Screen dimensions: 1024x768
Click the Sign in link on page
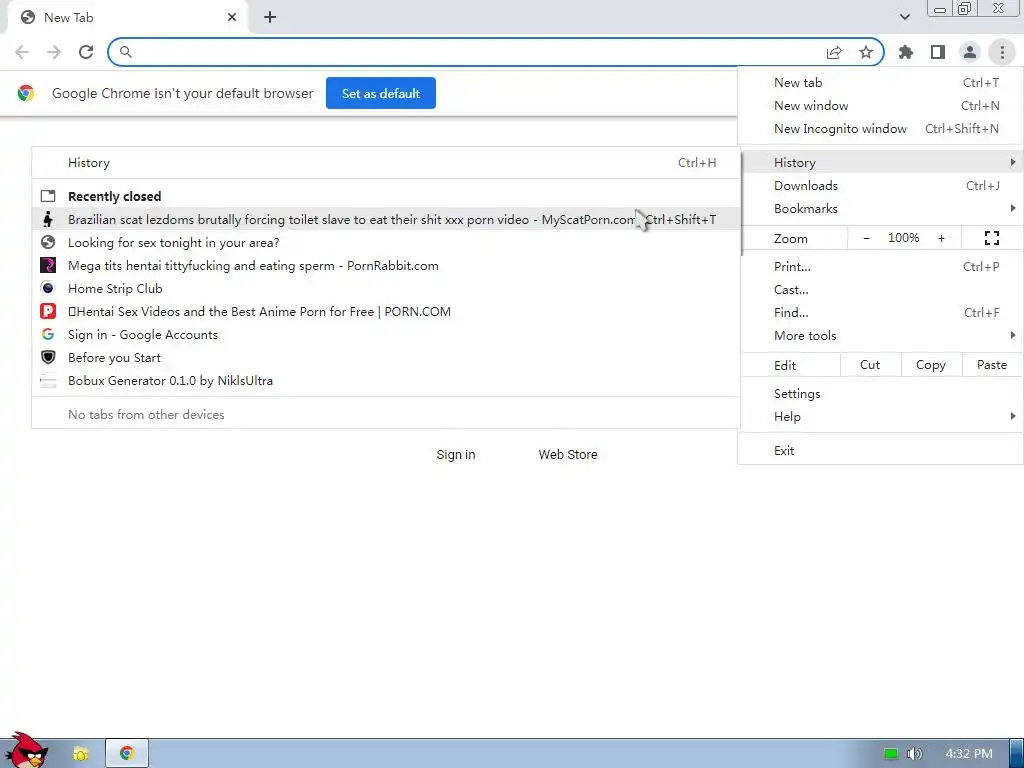coord(456,455)
